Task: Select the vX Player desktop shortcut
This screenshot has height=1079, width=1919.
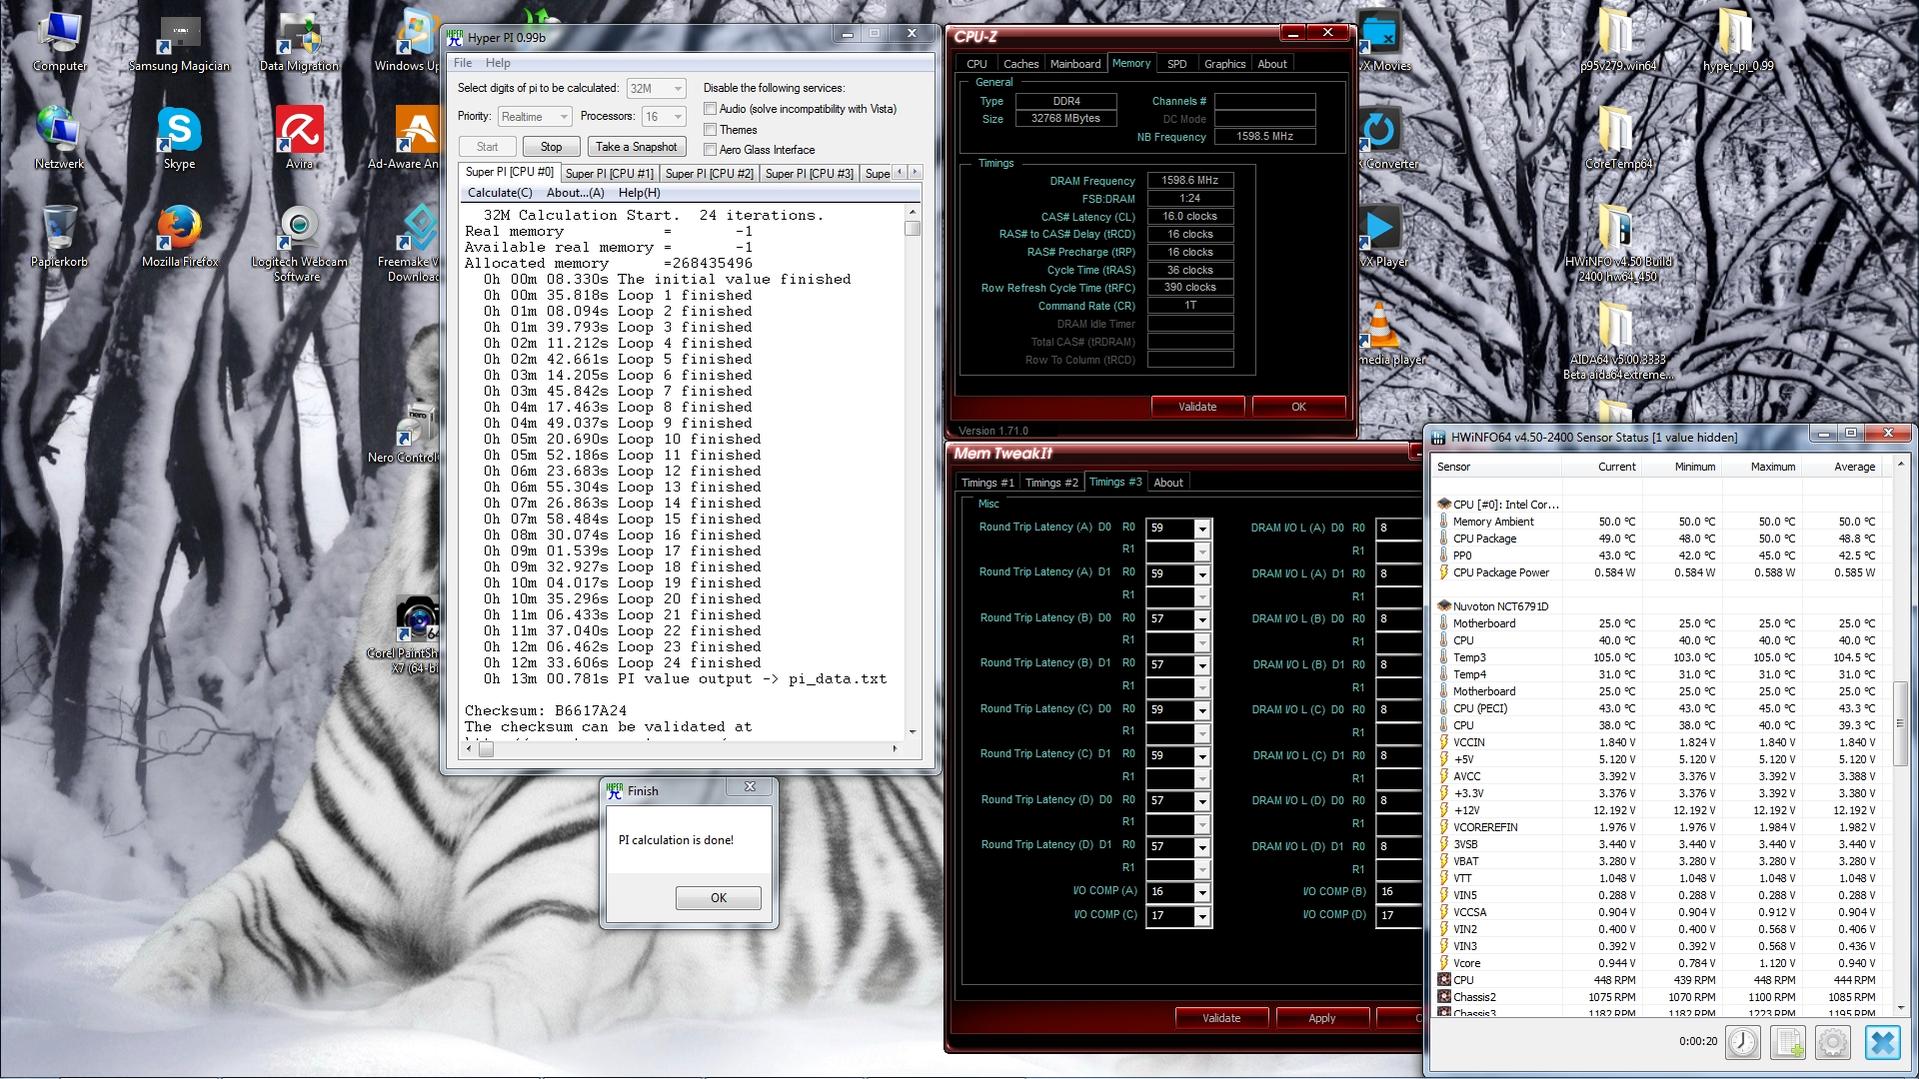Action: pos(1383,235)
